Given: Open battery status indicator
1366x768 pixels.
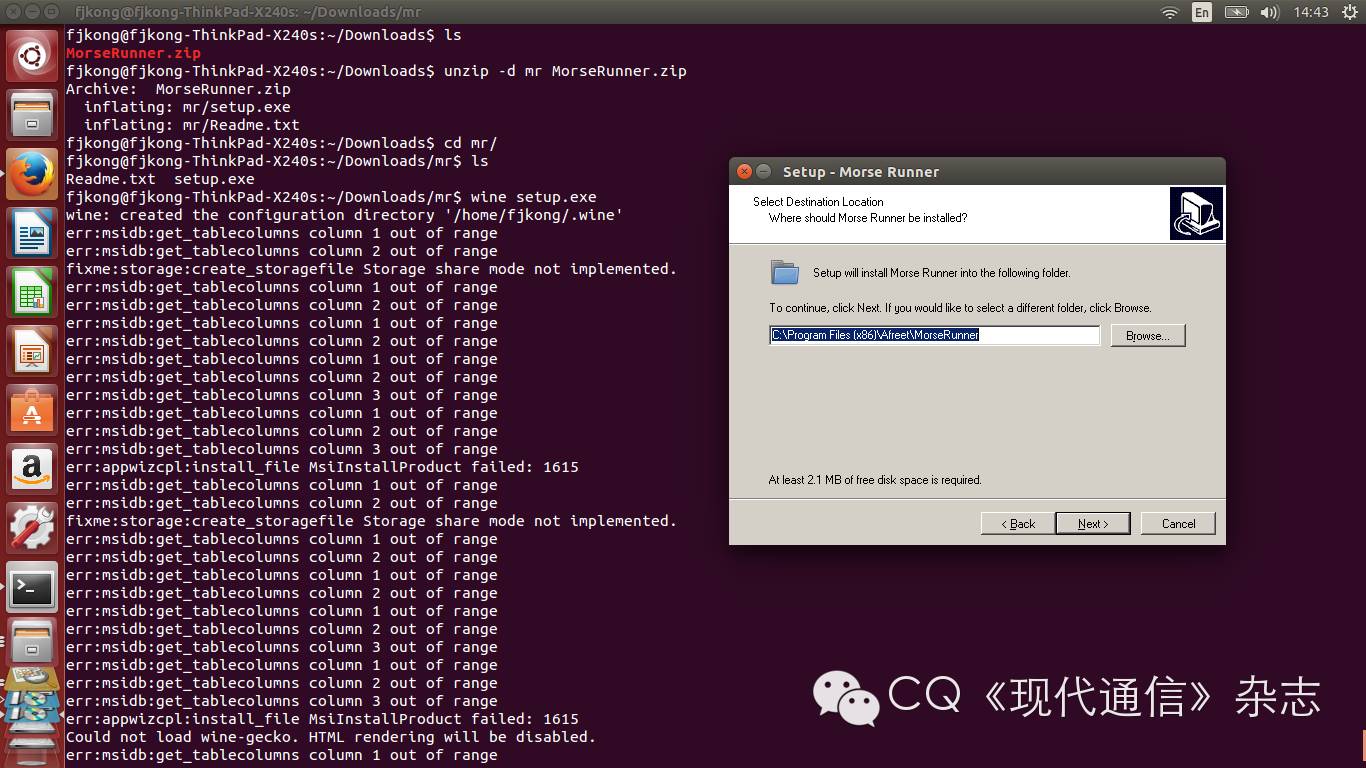Looking at the screenshot, I should (1236, 12).
